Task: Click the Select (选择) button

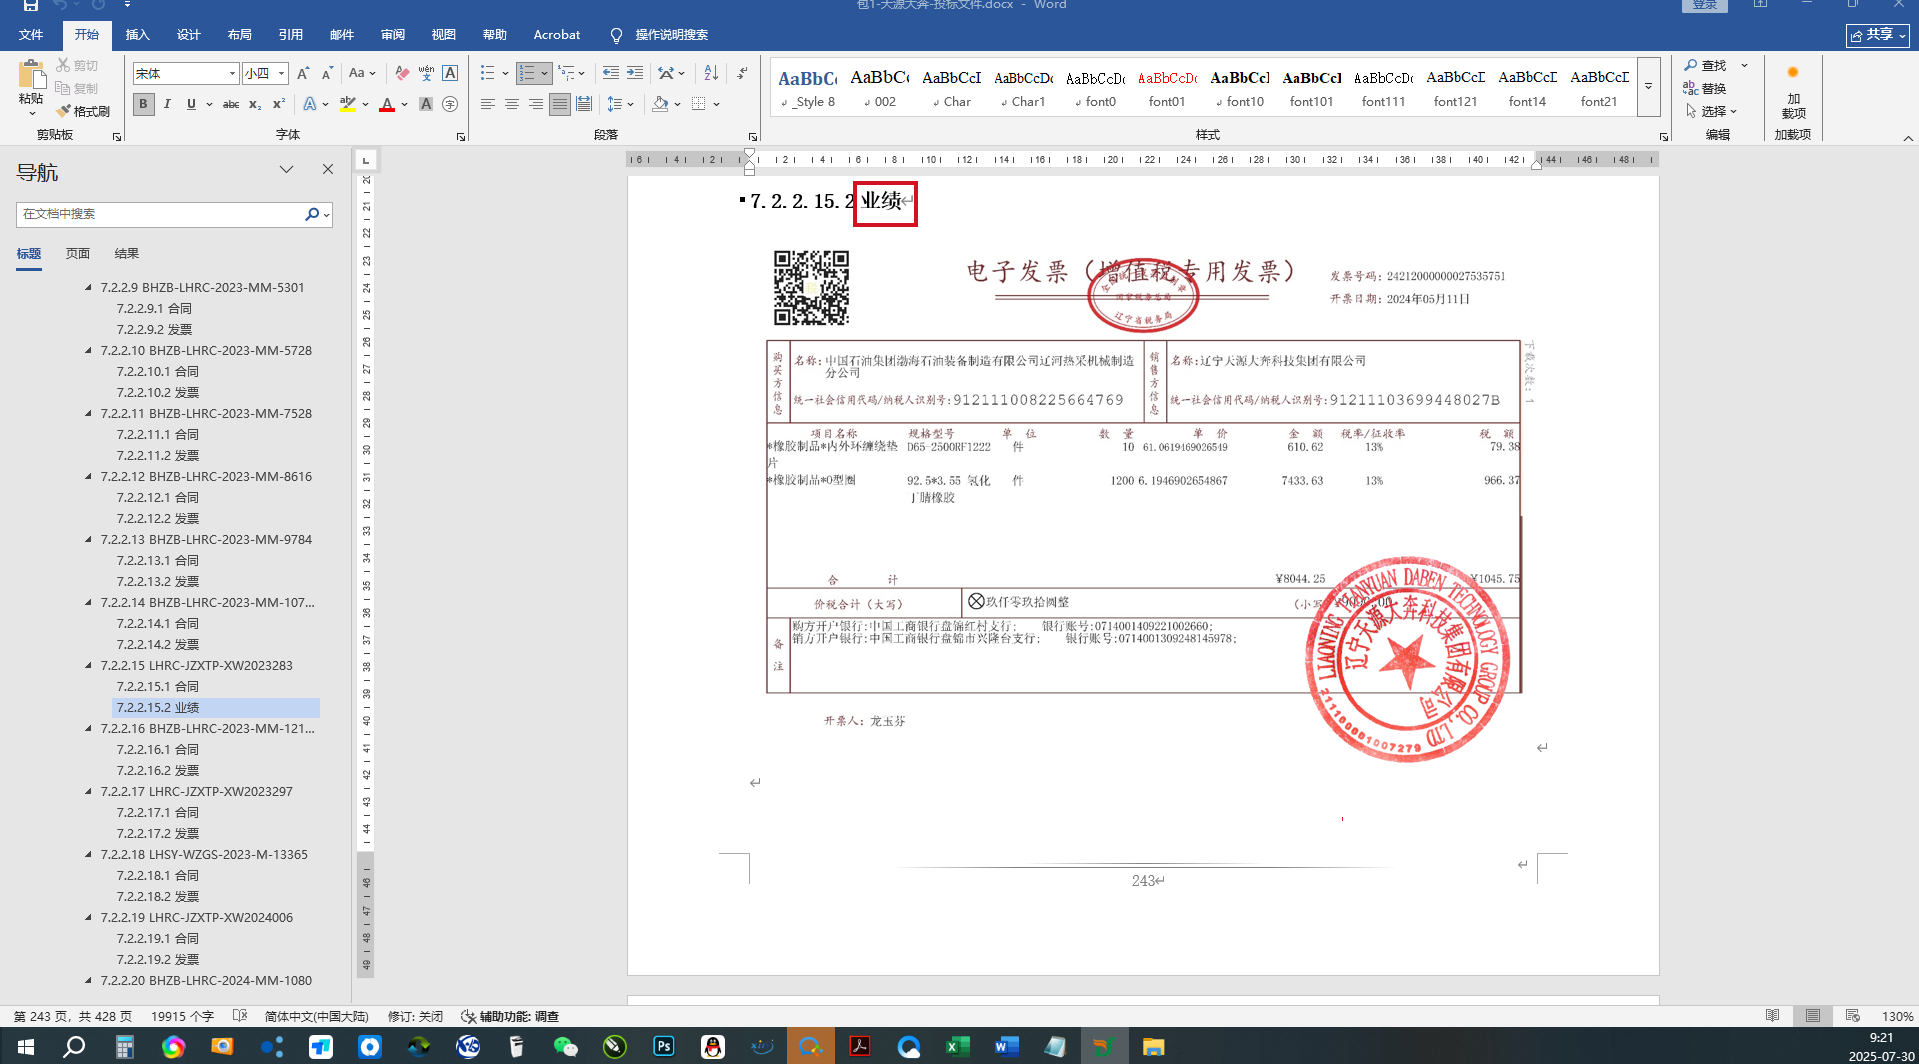Action: tap(1711, 111)
